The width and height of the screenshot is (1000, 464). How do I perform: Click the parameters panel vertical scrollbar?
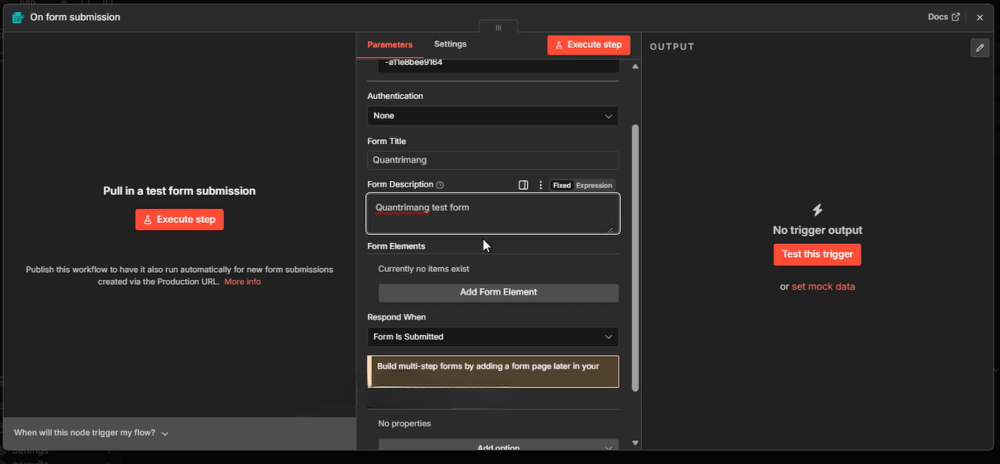(x=635, y=257)
